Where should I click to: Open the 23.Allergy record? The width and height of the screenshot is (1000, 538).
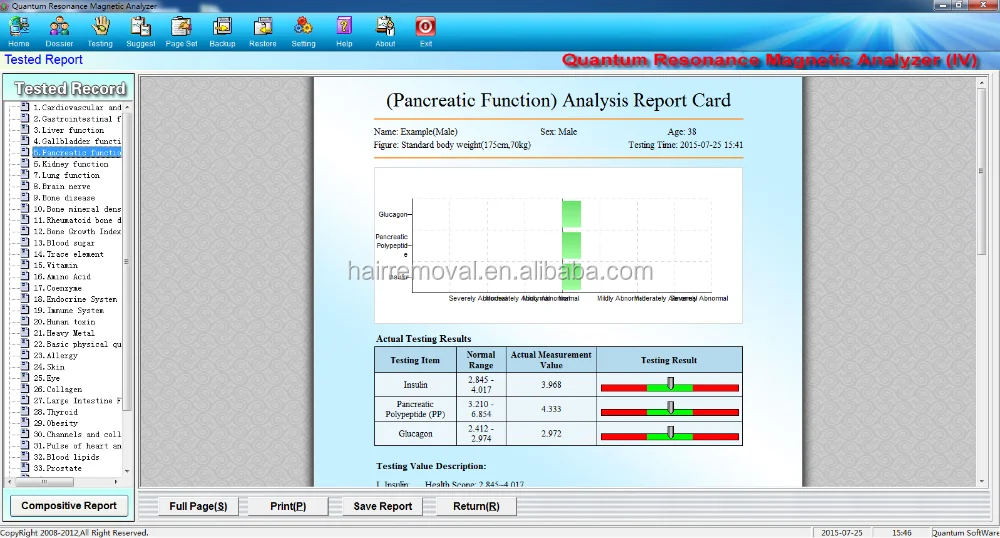click(x=55, y=356)
